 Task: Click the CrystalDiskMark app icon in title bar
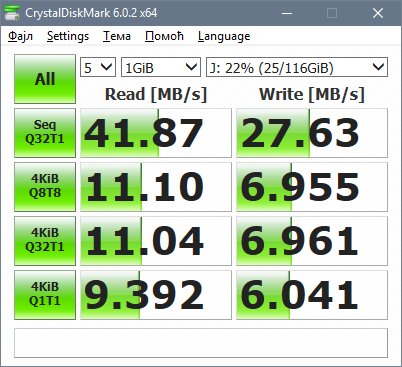coord(12,13)
